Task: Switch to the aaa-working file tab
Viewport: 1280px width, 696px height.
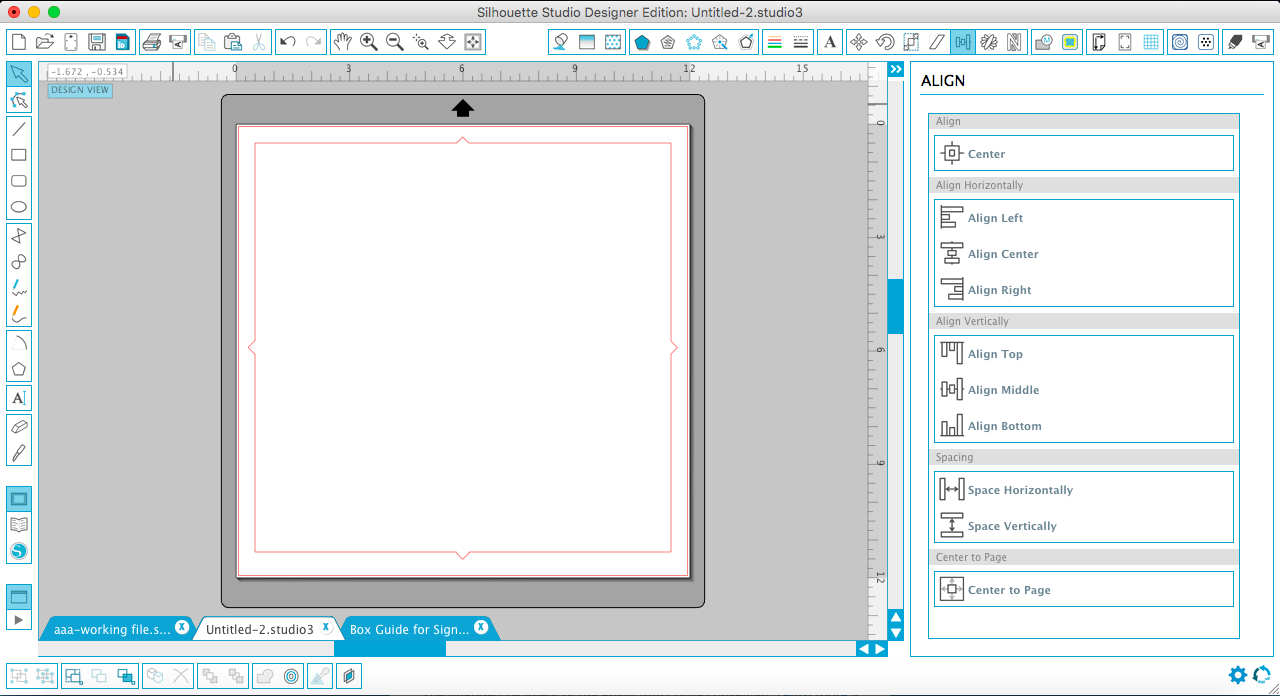Action: point(112,629)
